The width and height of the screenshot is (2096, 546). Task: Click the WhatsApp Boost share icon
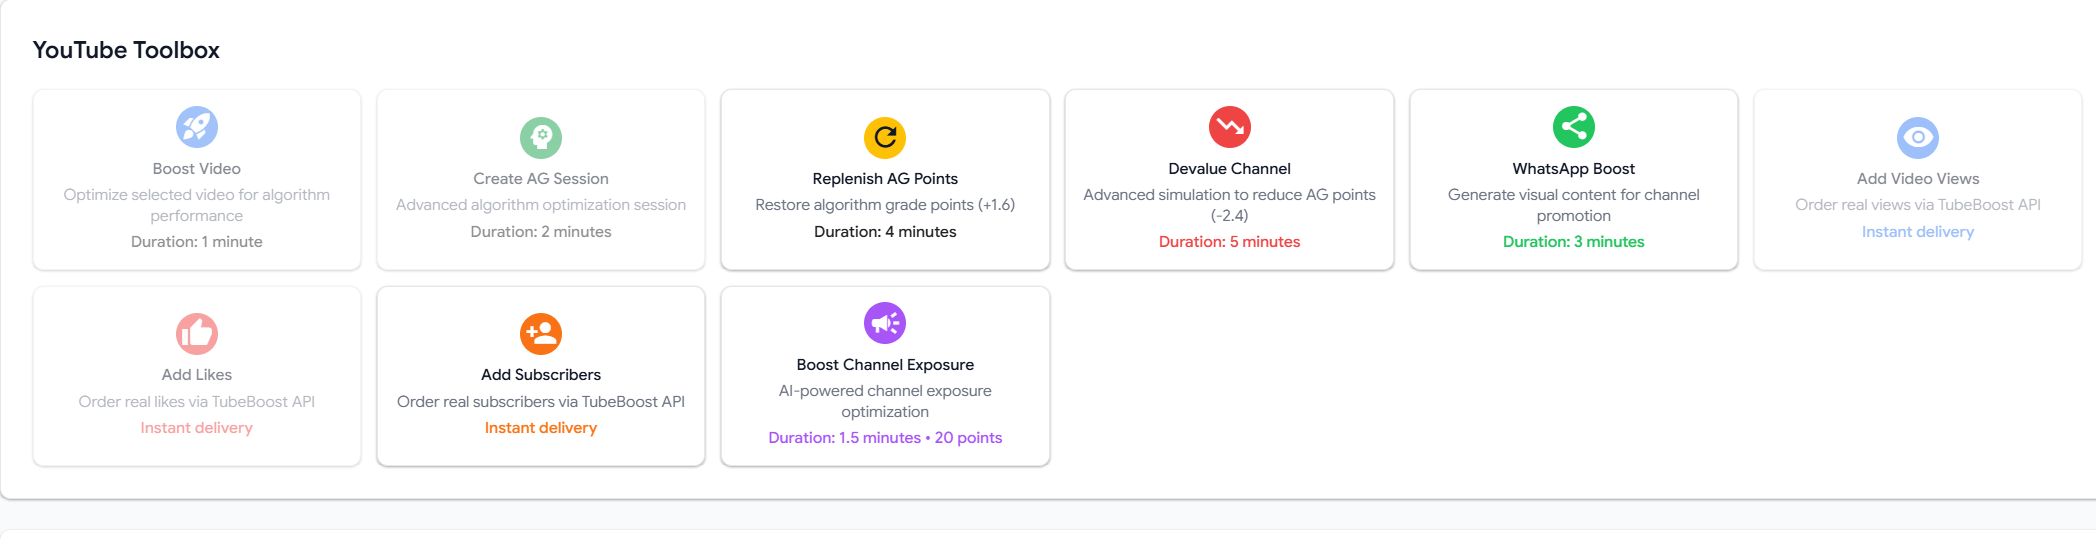(1573, 127)
